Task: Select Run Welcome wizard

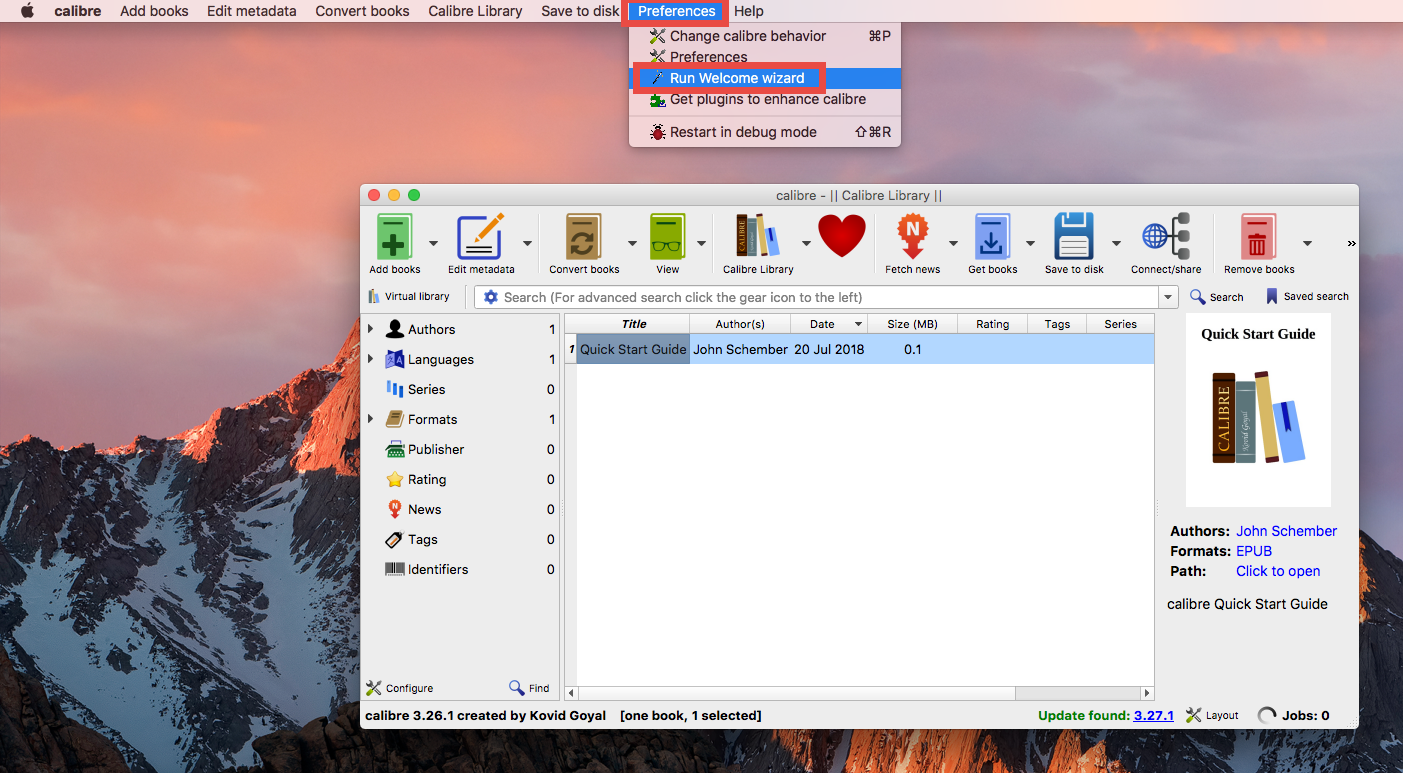Action: pyautogui.click(x=735, y=77)
